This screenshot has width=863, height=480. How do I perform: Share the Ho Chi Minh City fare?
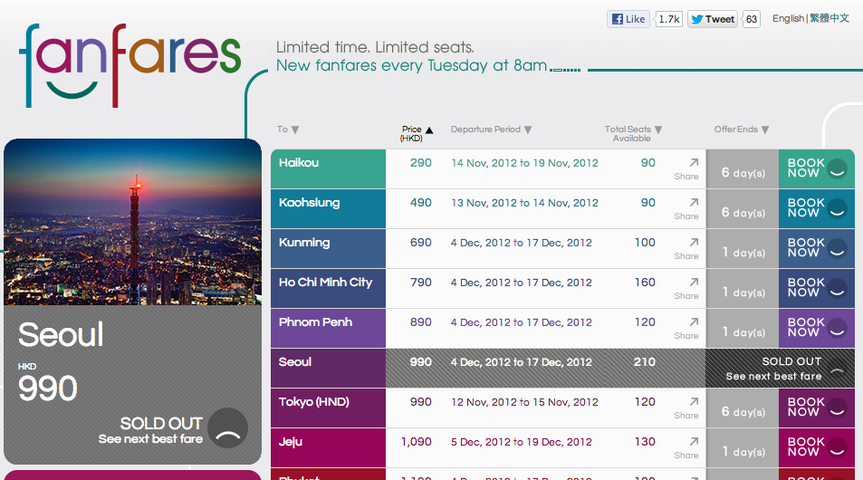686,288
